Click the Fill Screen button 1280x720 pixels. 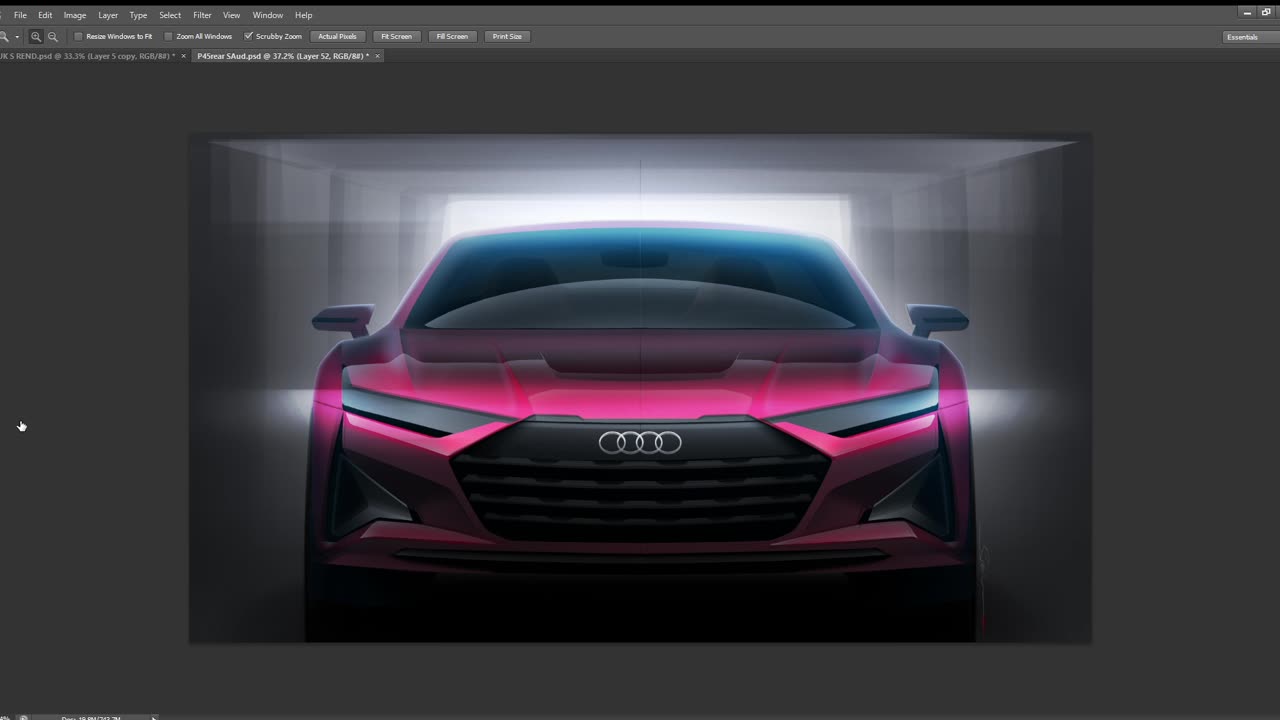(452, 36)
